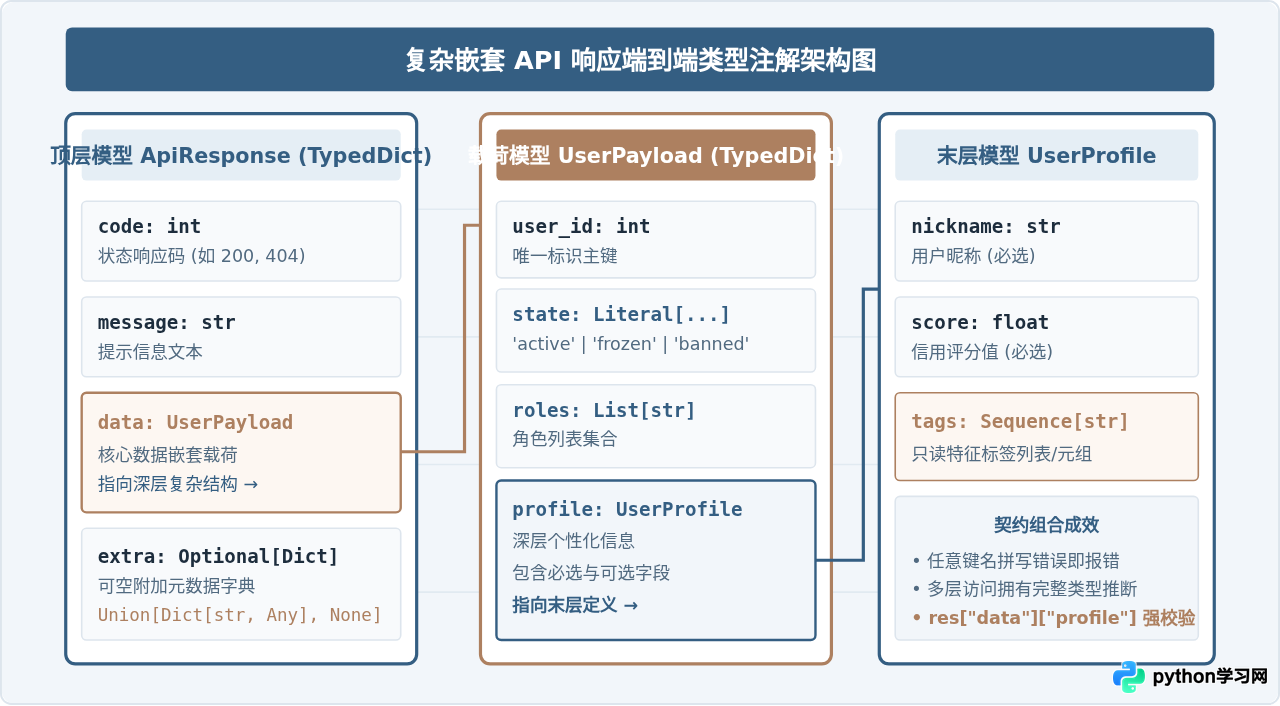Click the 'state: Literal[...]' field
This screenshot has width=1280, height=706.
656,330
